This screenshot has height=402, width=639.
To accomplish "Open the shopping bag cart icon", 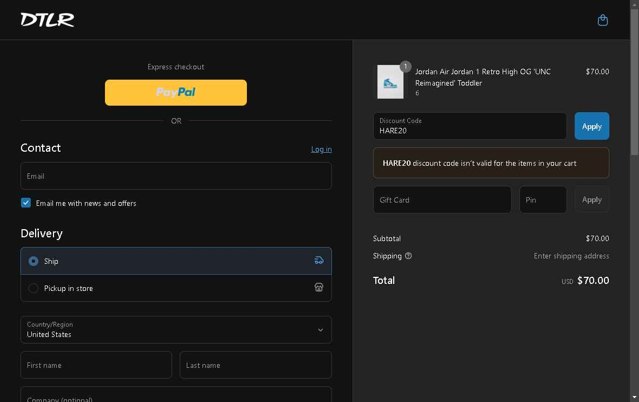I will 602,20.
